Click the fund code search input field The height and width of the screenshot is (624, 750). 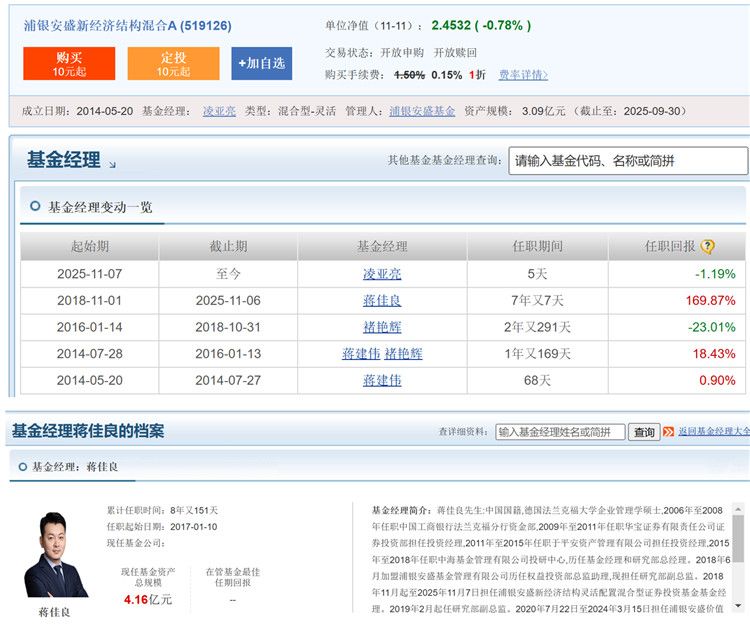click(x=627, y=160)
